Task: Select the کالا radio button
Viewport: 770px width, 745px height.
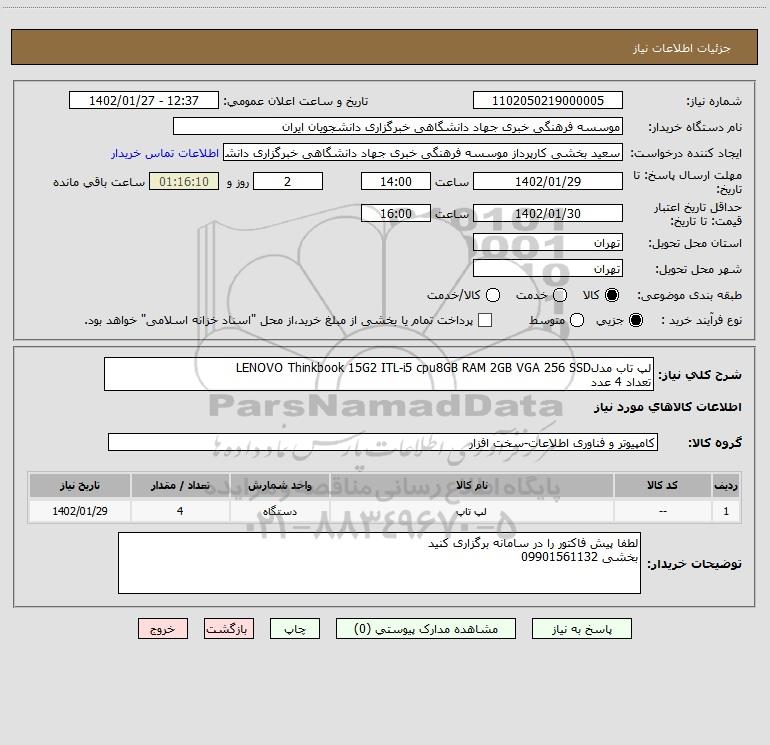Action: coord(612,295)
